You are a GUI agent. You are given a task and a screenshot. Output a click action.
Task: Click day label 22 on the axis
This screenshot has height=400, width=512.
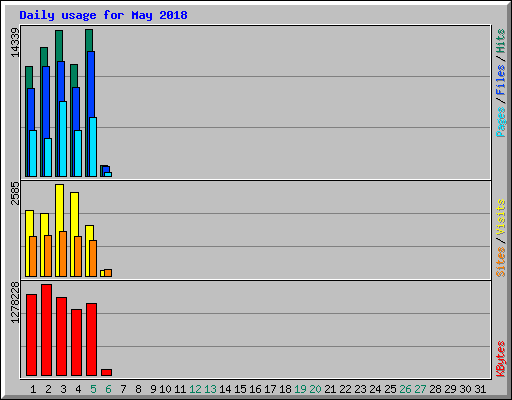click(345, 389)
